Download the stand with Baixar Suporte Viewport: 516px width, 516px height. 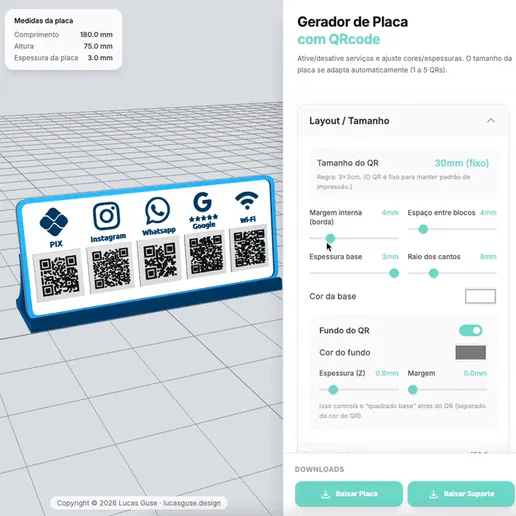[461, 494]
